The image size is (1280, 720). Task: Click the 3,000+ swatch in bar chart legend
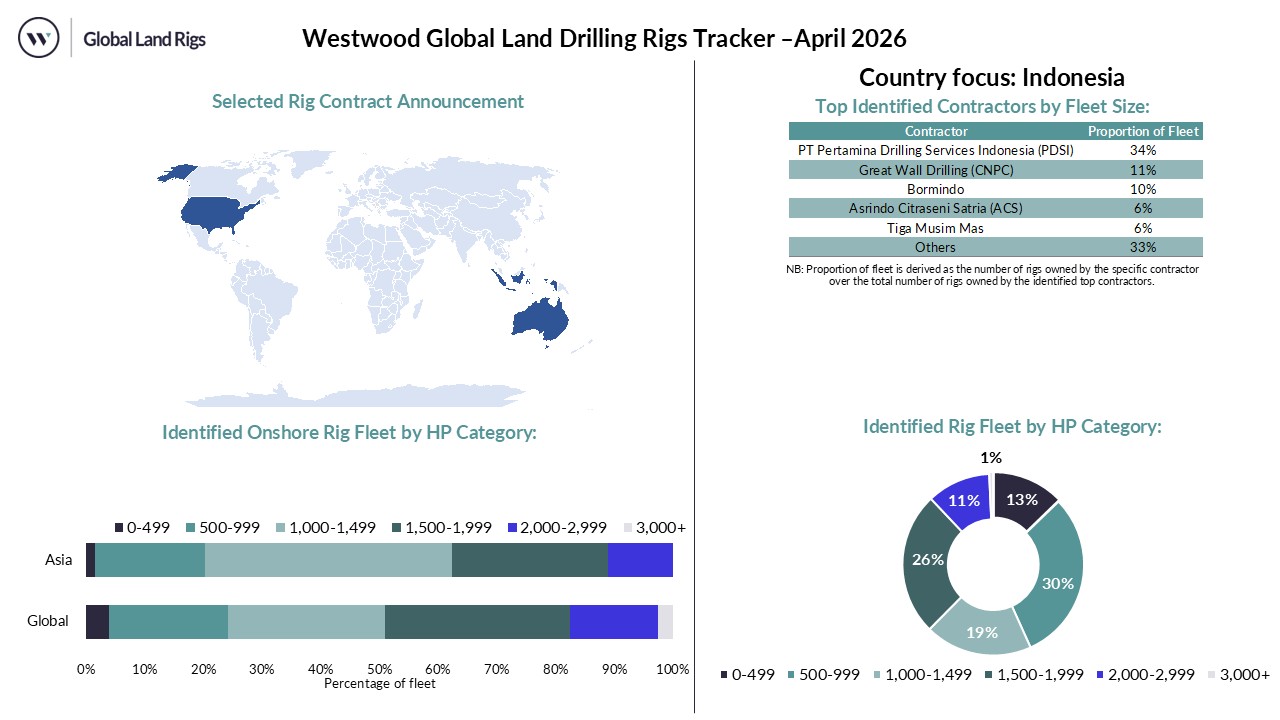click(x=628, y=528)
